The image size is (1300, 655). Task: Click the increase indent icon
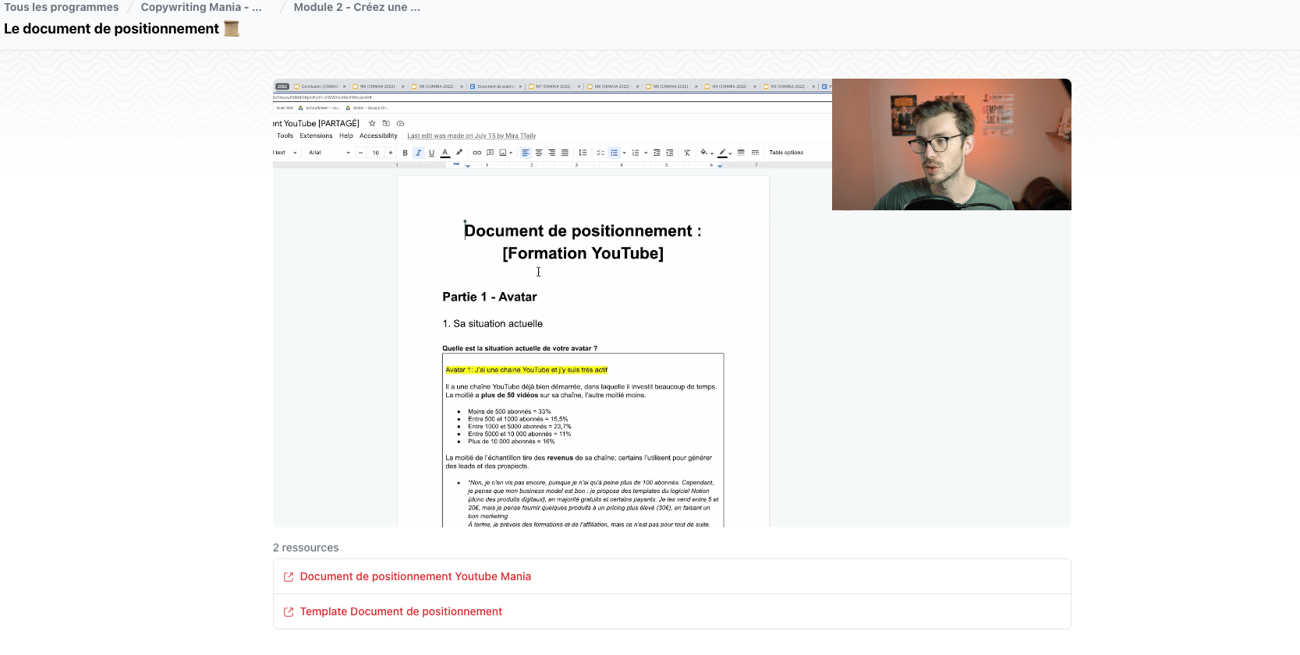coord(670,153)
